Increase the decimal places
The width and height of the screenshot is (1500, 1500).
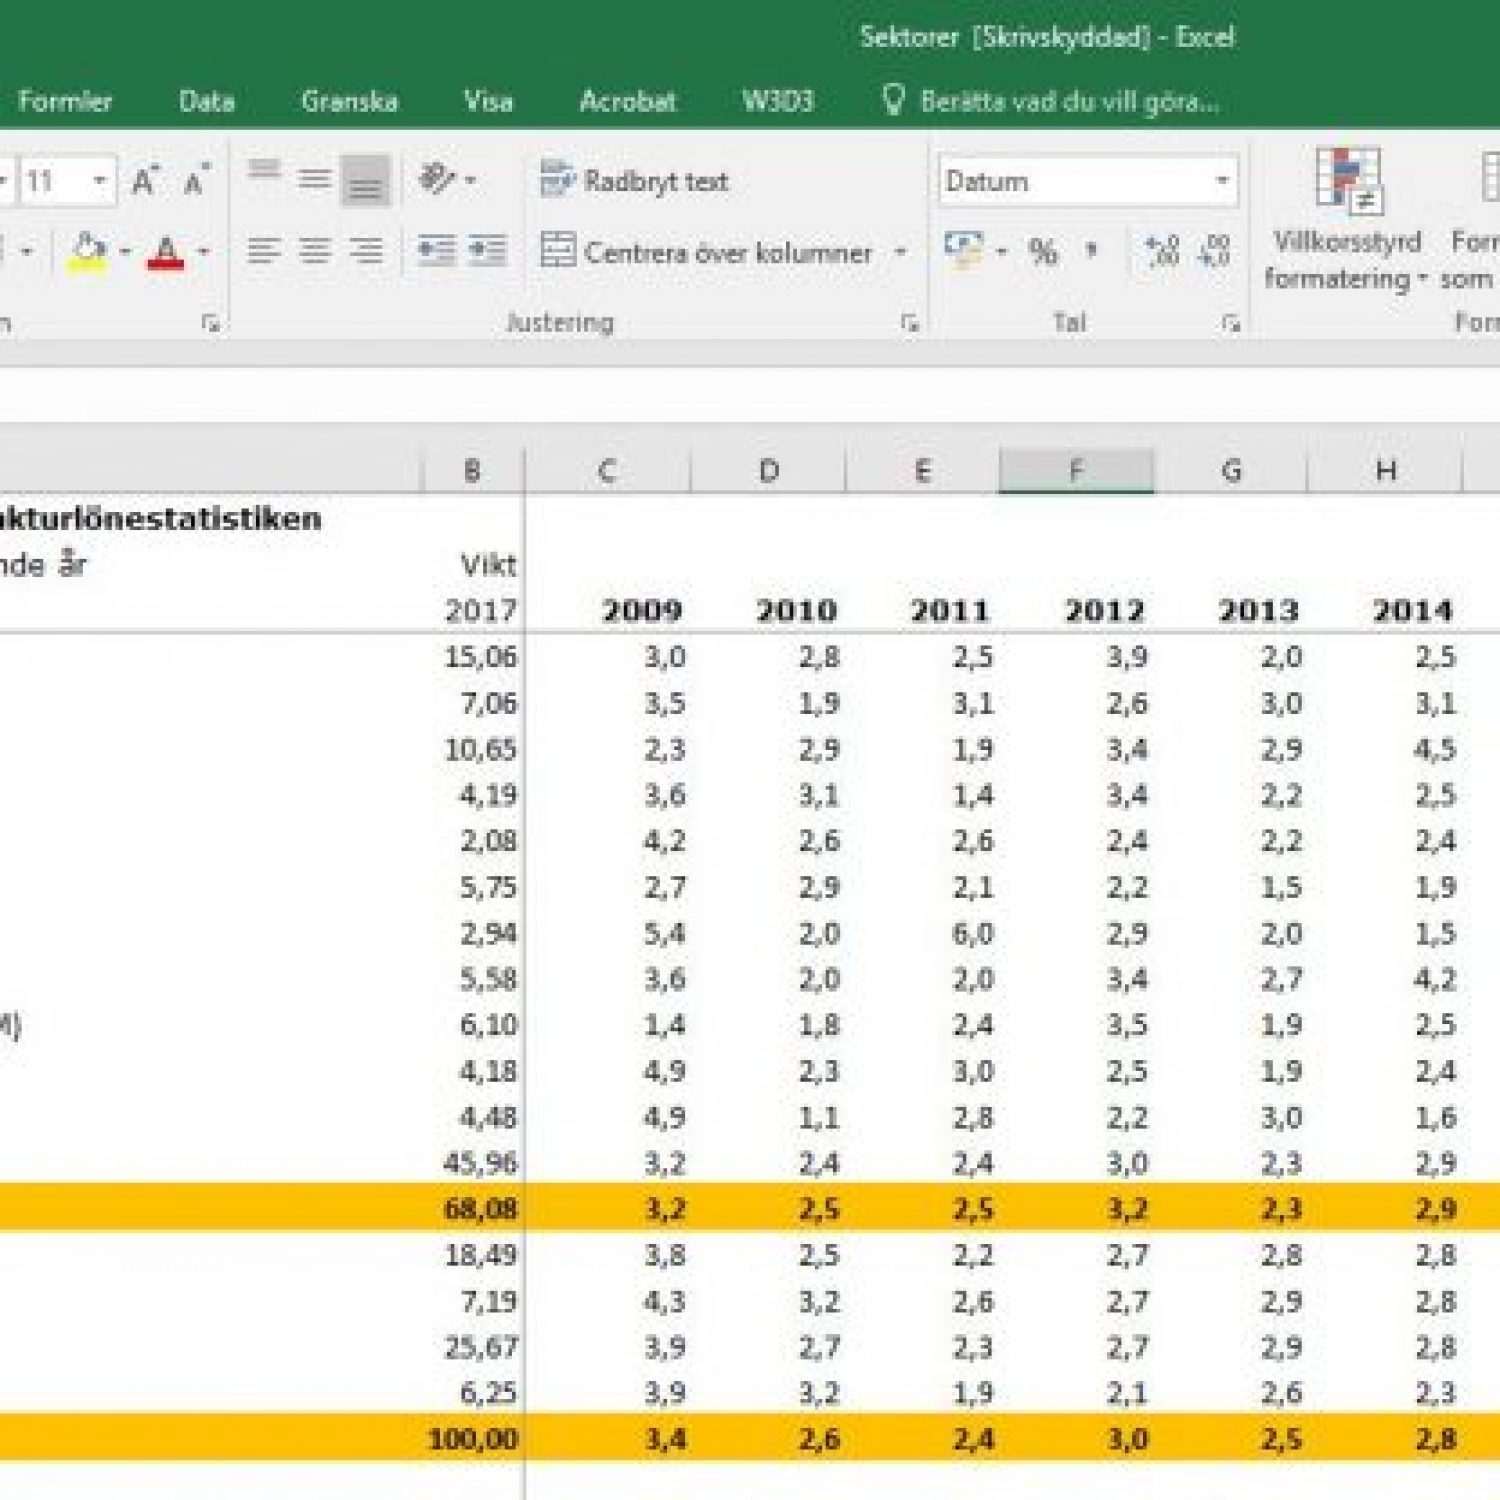pos(1162,251)
